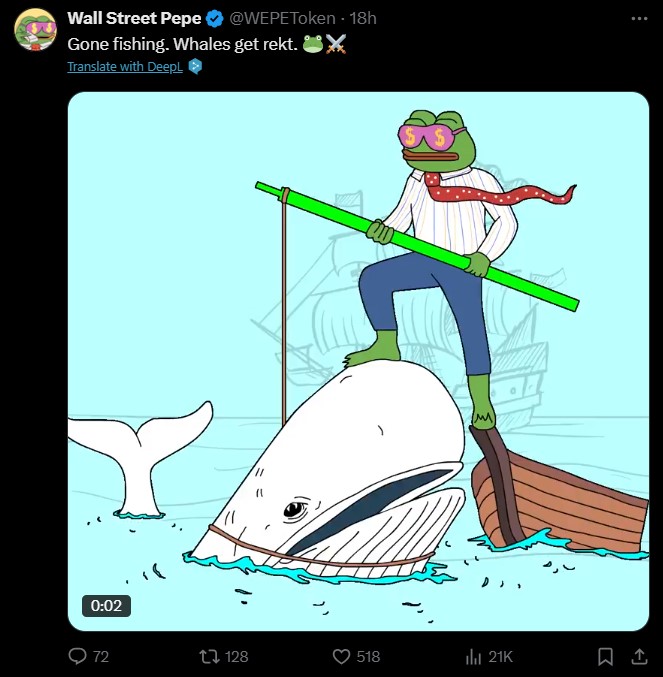Open the three-dot more options menu

click(639, 19)
